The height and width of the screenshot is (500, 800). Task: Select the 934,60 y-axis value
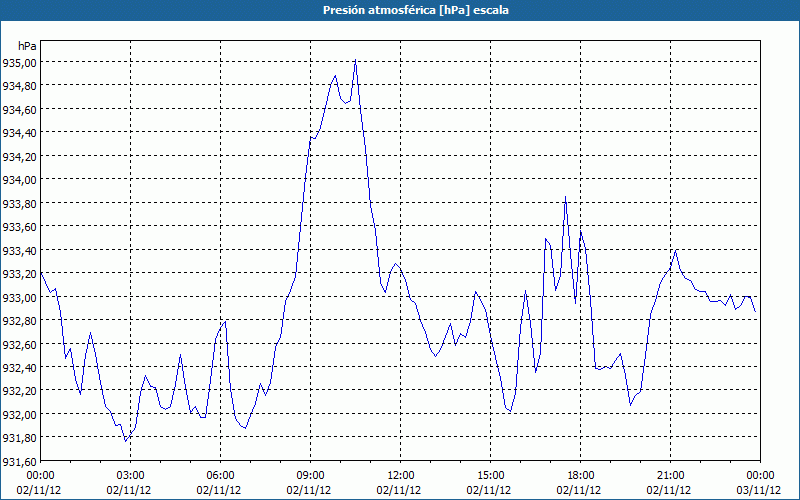point(19,110)
